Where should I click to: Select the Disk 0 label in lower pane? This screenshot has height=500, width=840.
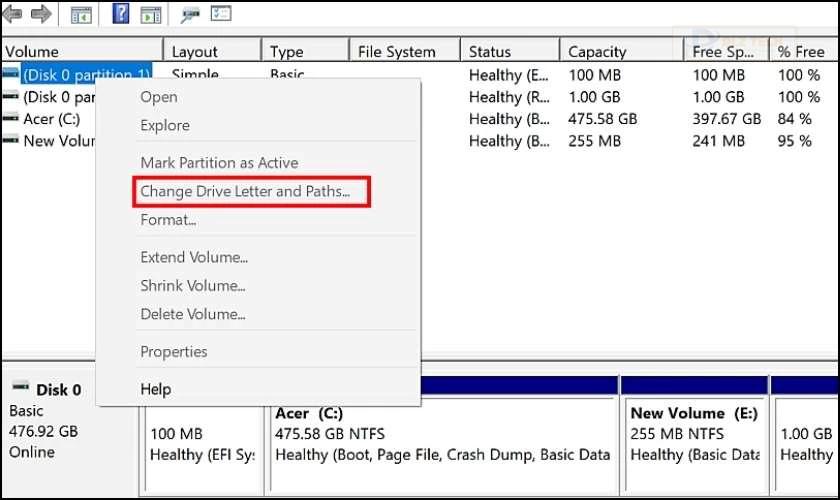point(58,390)
